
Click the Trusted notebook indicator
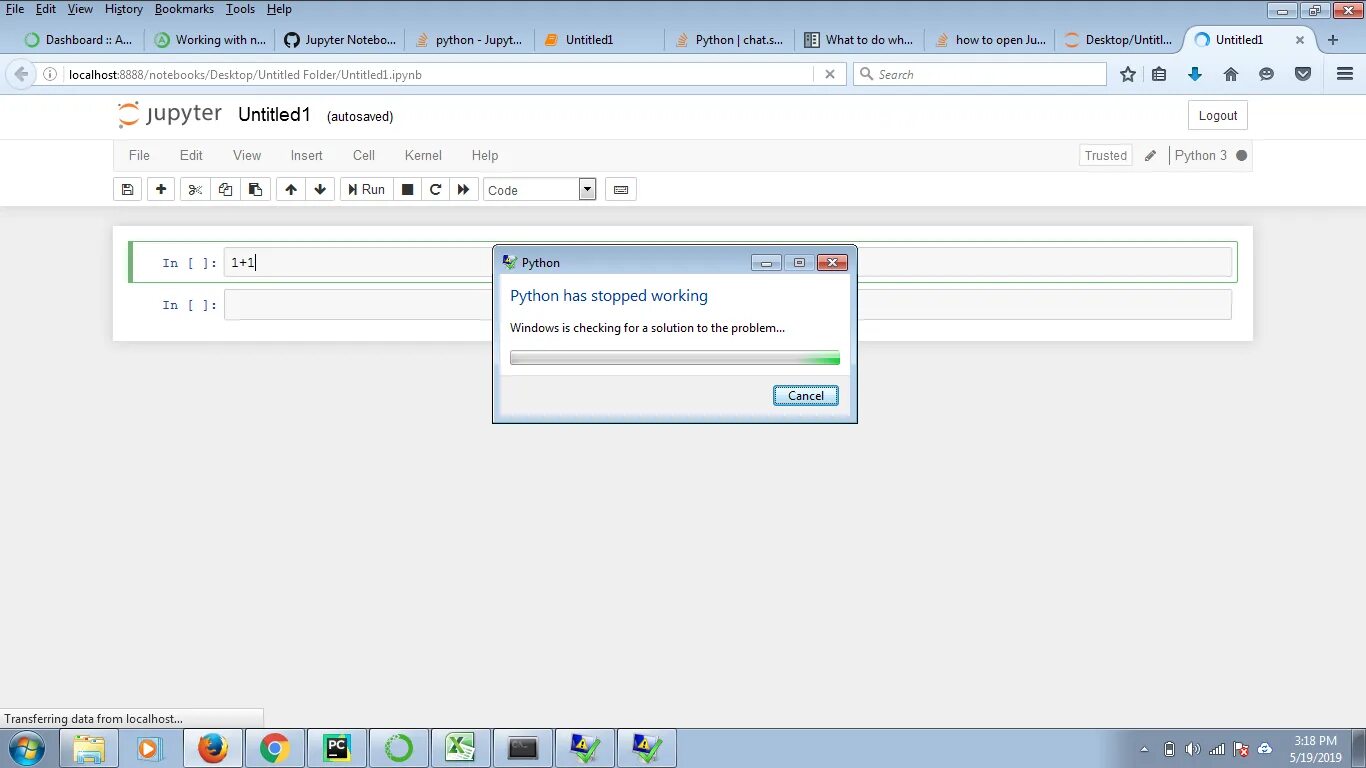[1106, 155]
